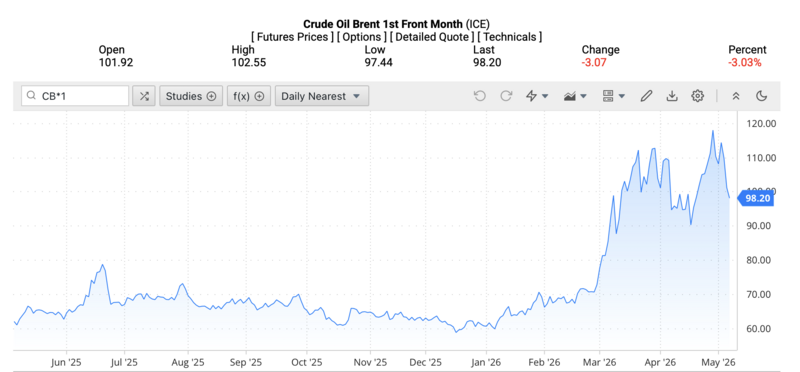Screen dimensions: 800x372
Task: Open the chart type area dropdown
Action: coord(576,96)
